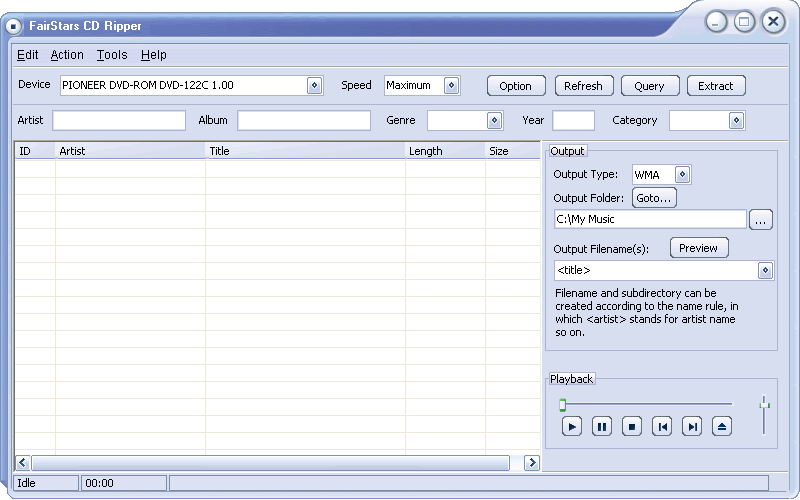The height and width of the screenshot is (500, 800).
Task: Stop playback with the stop icon
Action: (632, 427)
